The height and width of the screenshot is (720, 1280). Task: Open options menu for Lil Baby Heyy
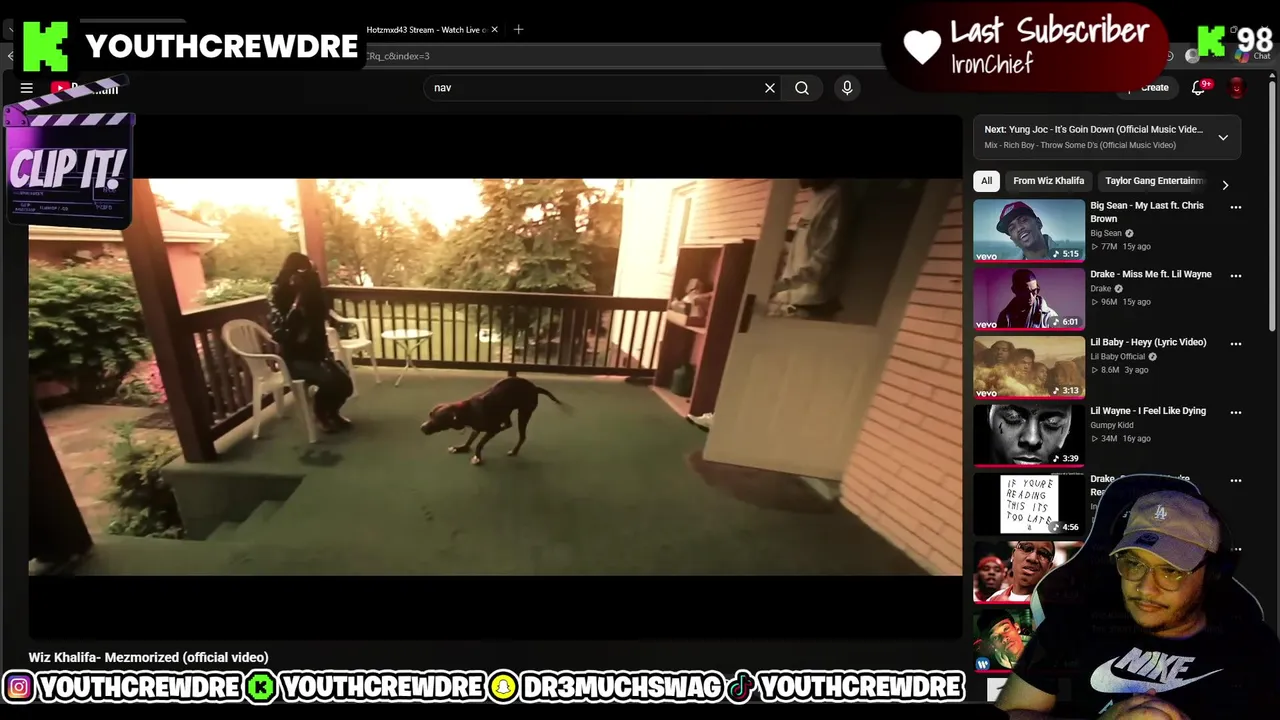coord(1236,343)
